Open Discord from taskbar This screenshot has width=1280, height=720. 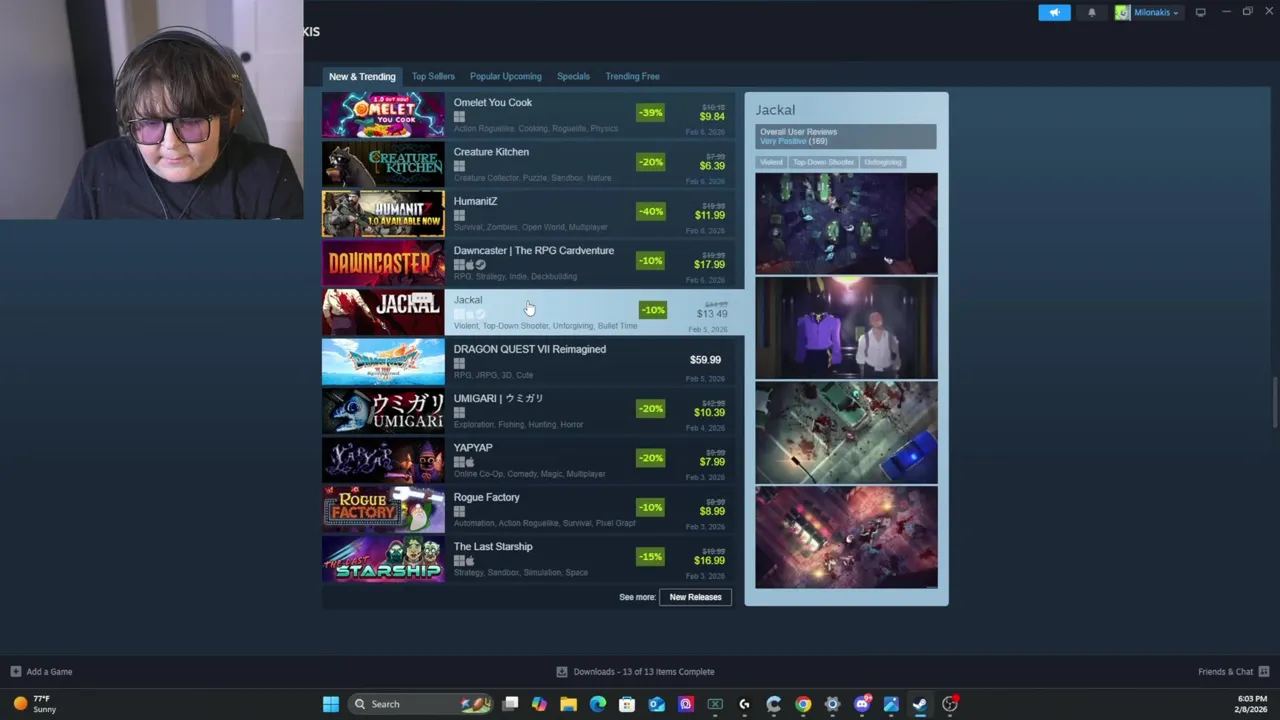coord(862,704)
